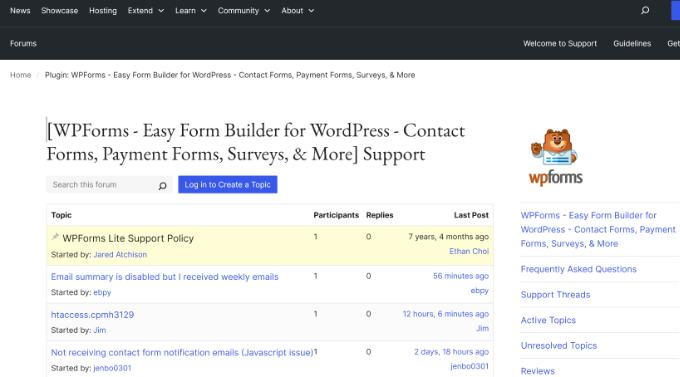Click Log in to Create a Topic button

(x=228, y=184)
